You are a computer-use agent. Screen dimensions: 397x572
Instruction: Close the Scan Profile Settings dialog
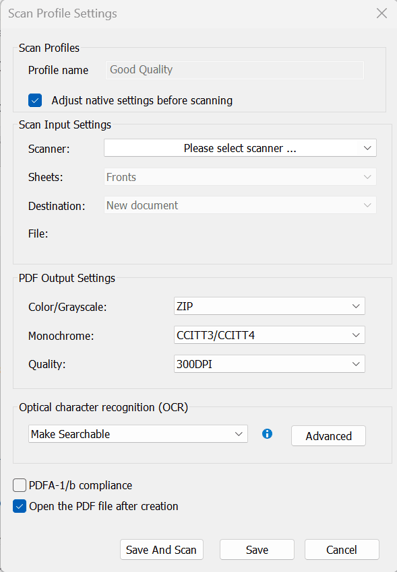point(382,13)
